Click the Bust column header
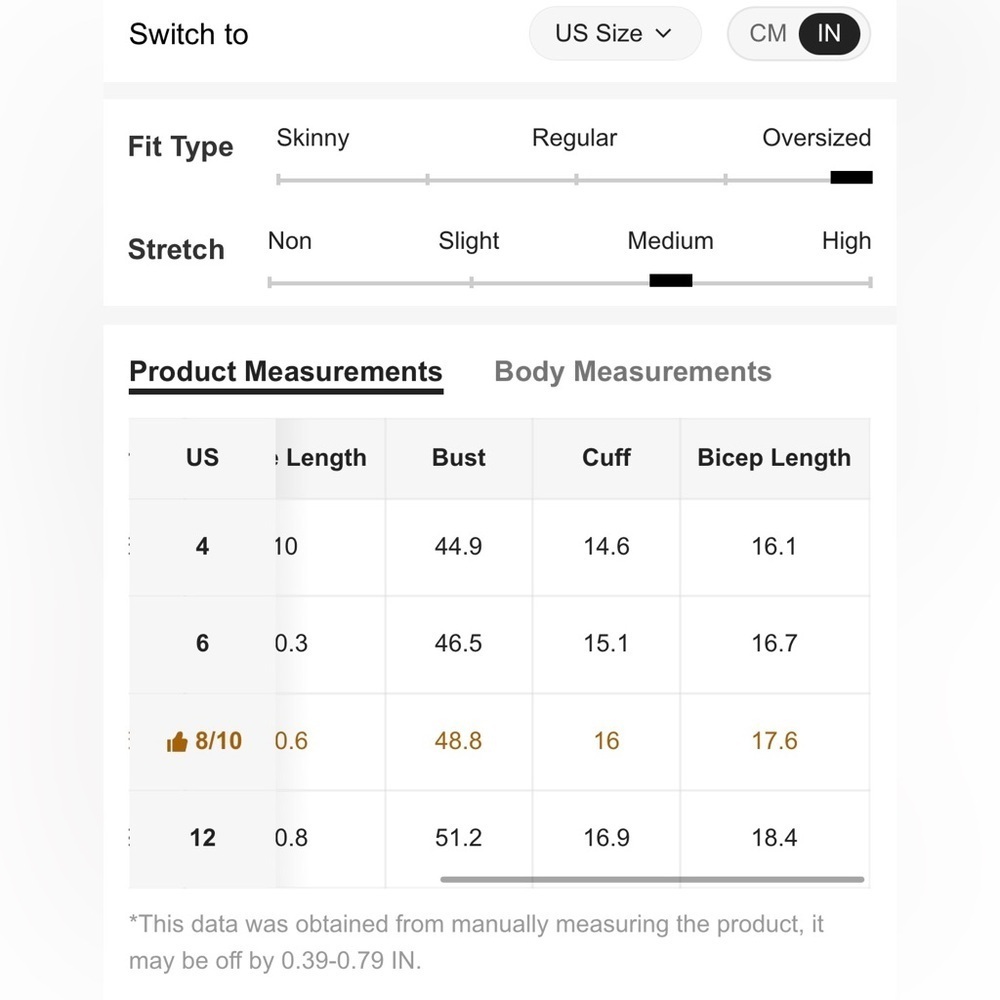 point(459,458)
